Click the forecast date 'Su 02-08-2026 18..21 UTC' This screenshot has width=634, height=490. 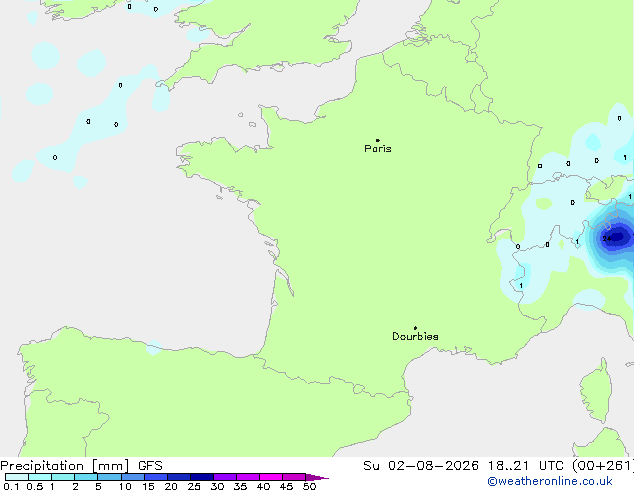(x=463, y=466)
